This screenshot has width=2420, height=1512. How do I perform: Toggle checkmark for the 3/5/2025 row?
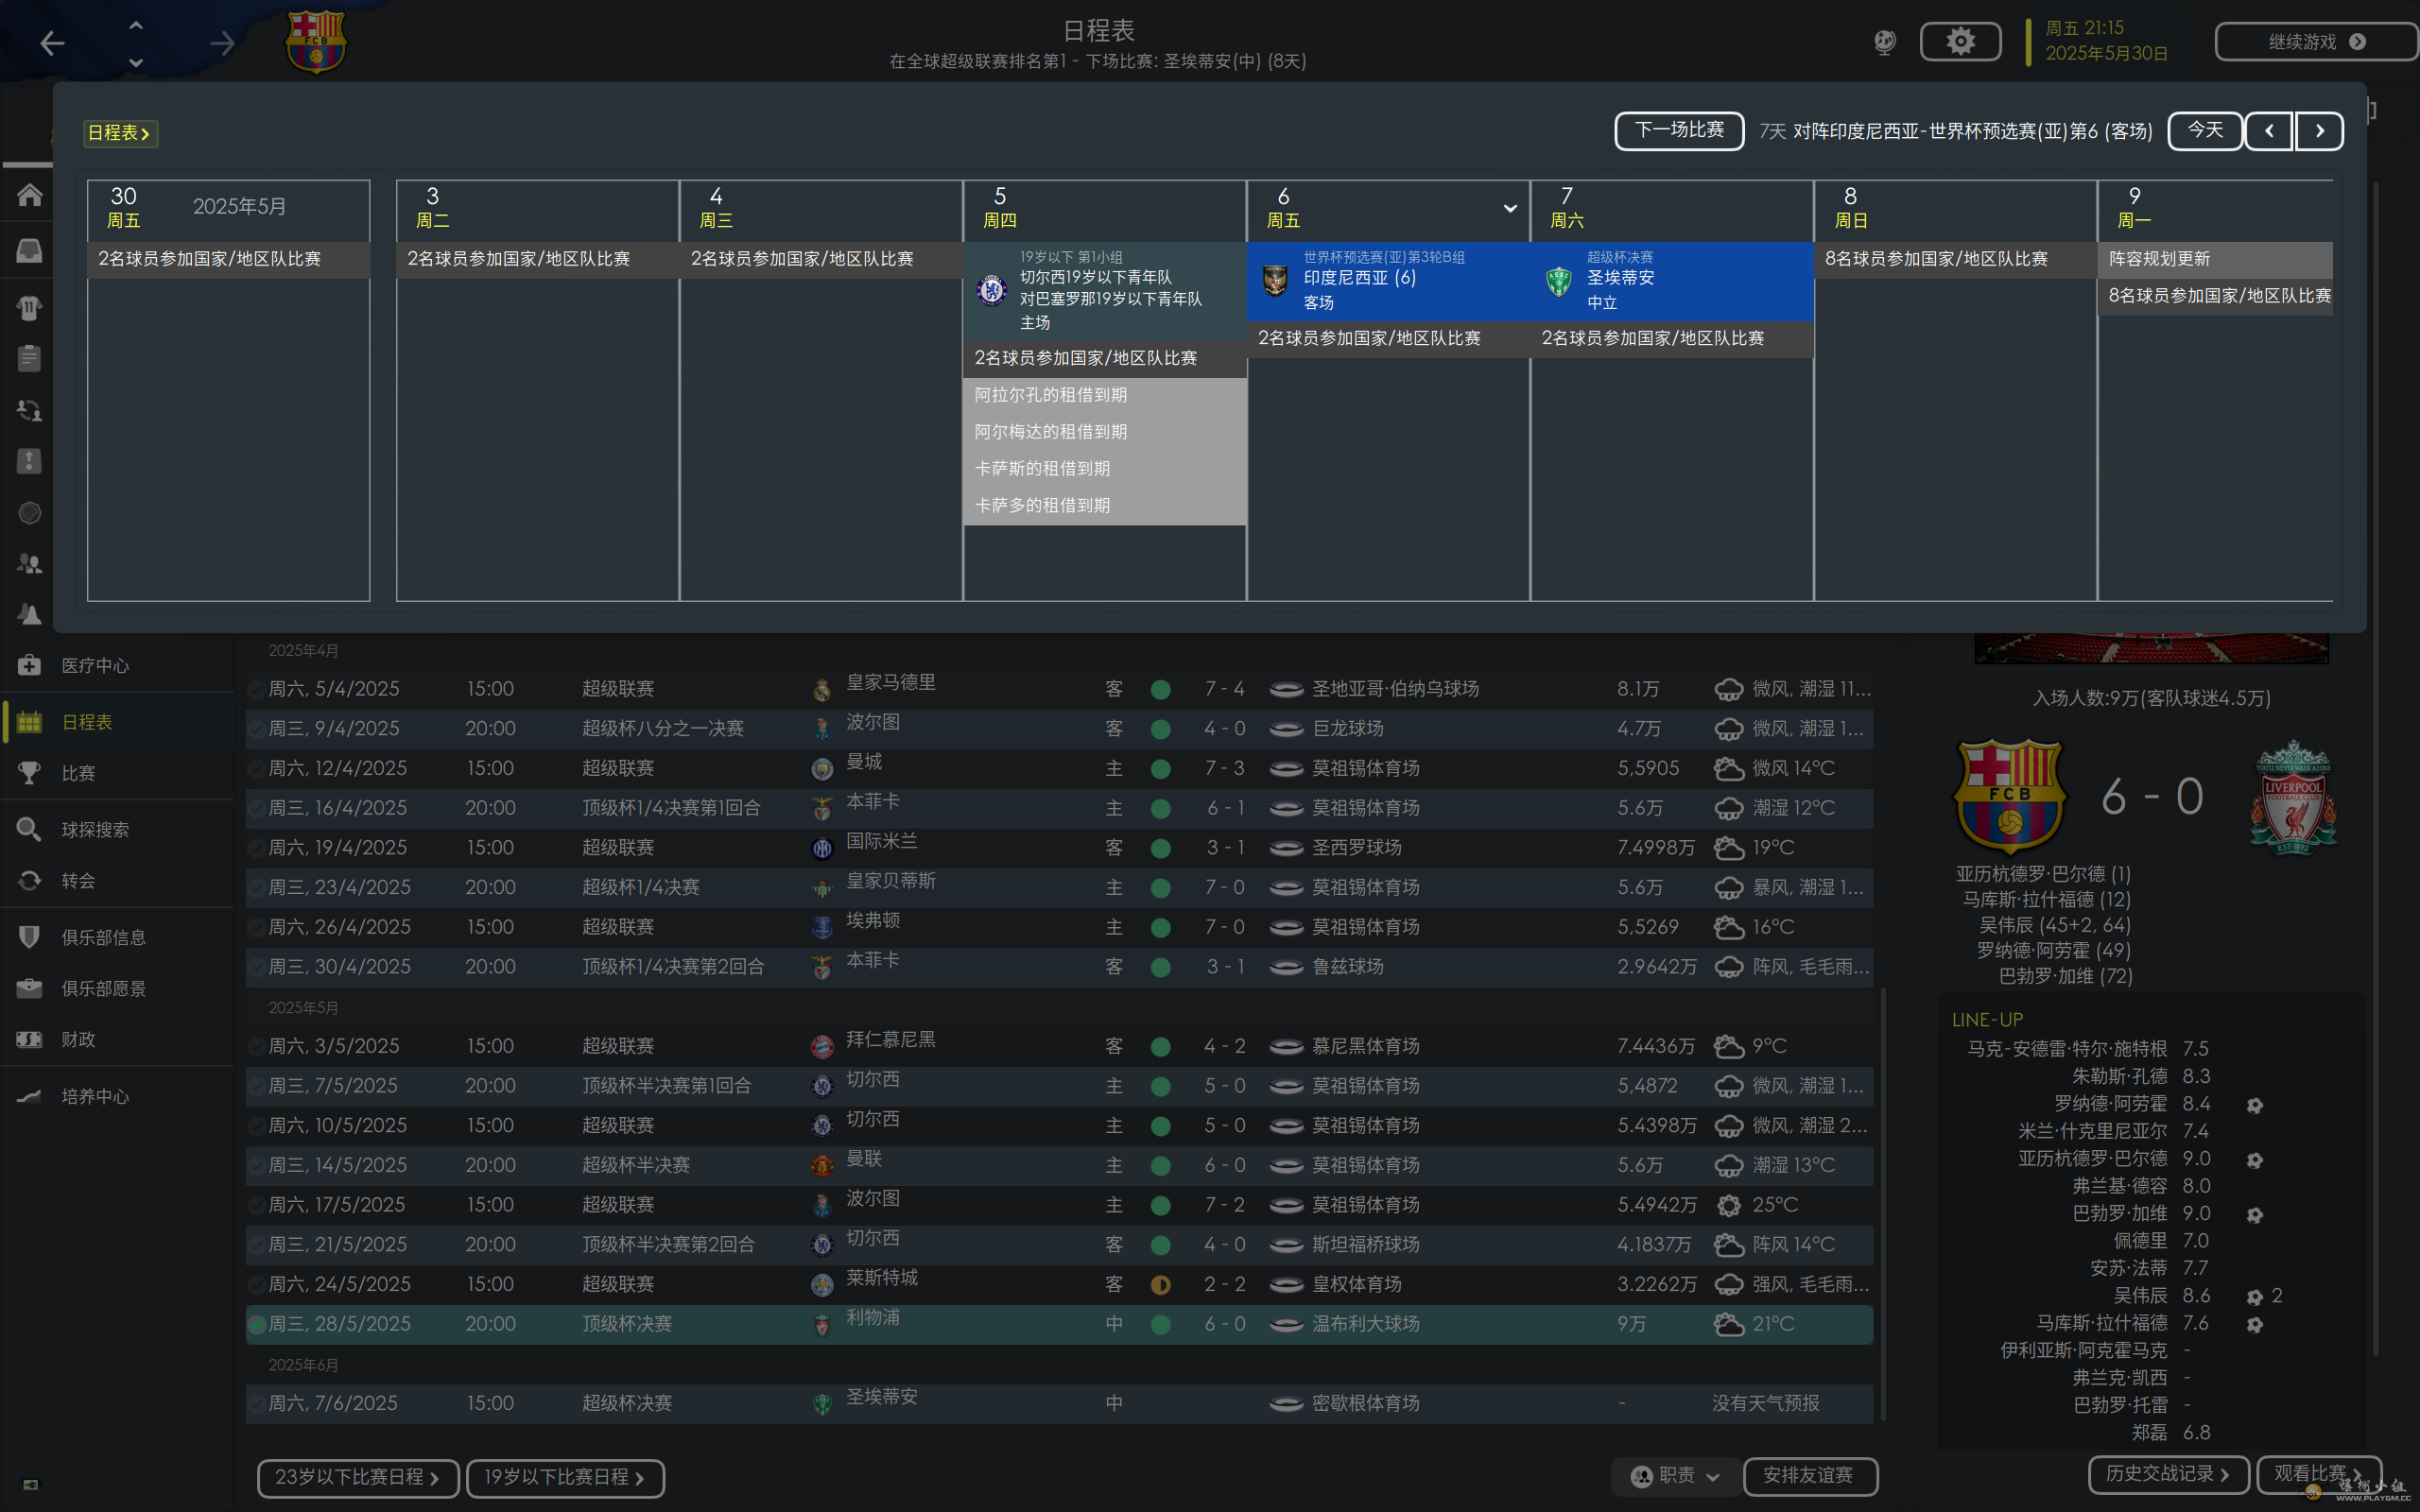click(x=257, y=1047)
